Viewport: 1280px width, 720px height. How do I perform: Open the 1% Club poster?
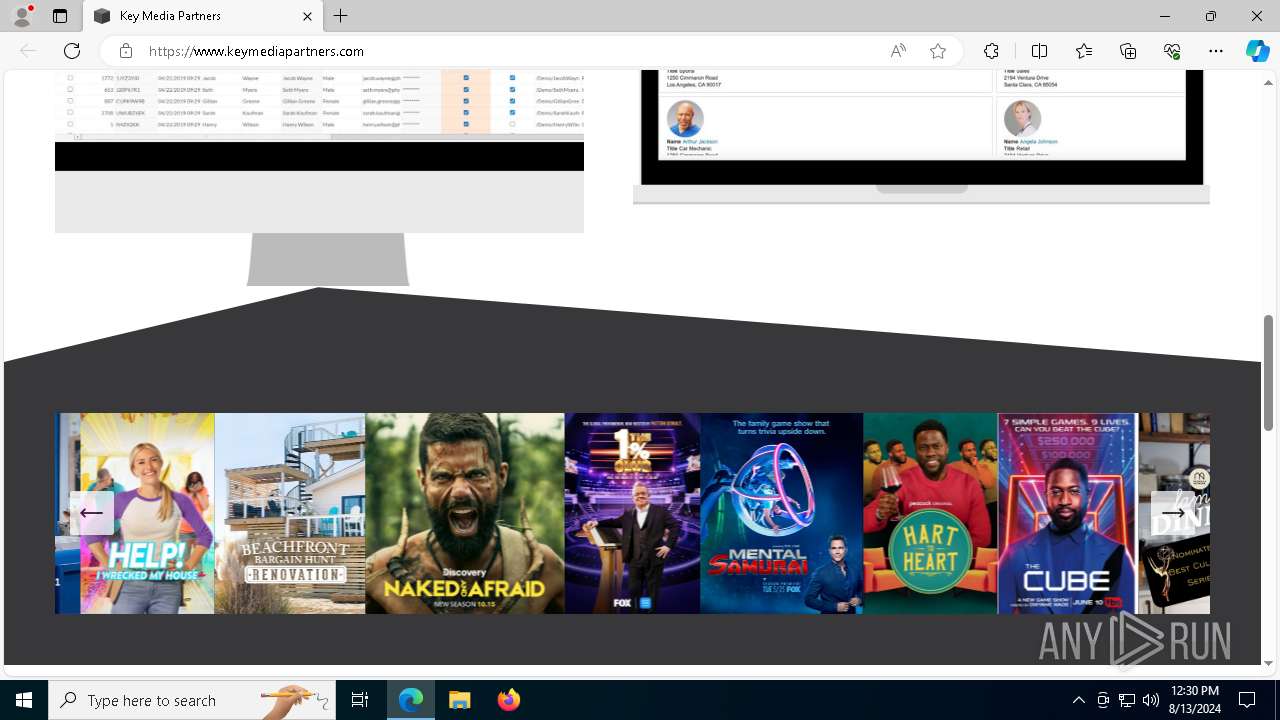632,513
